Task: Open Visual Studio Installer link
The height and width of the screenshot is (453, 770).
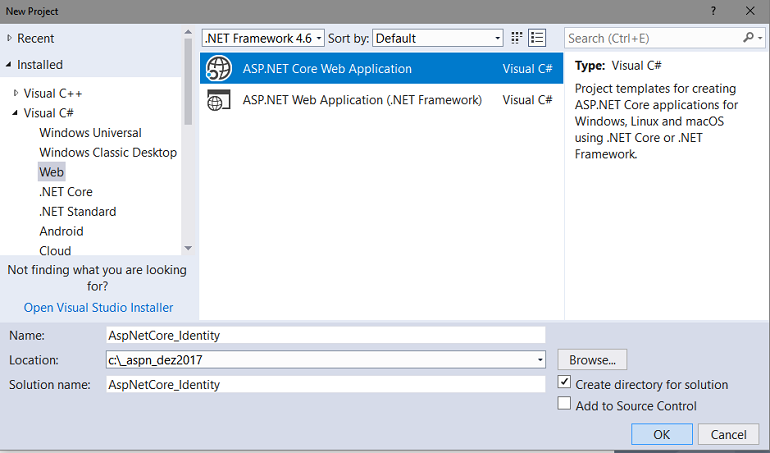Action: [x=98, y=308]
